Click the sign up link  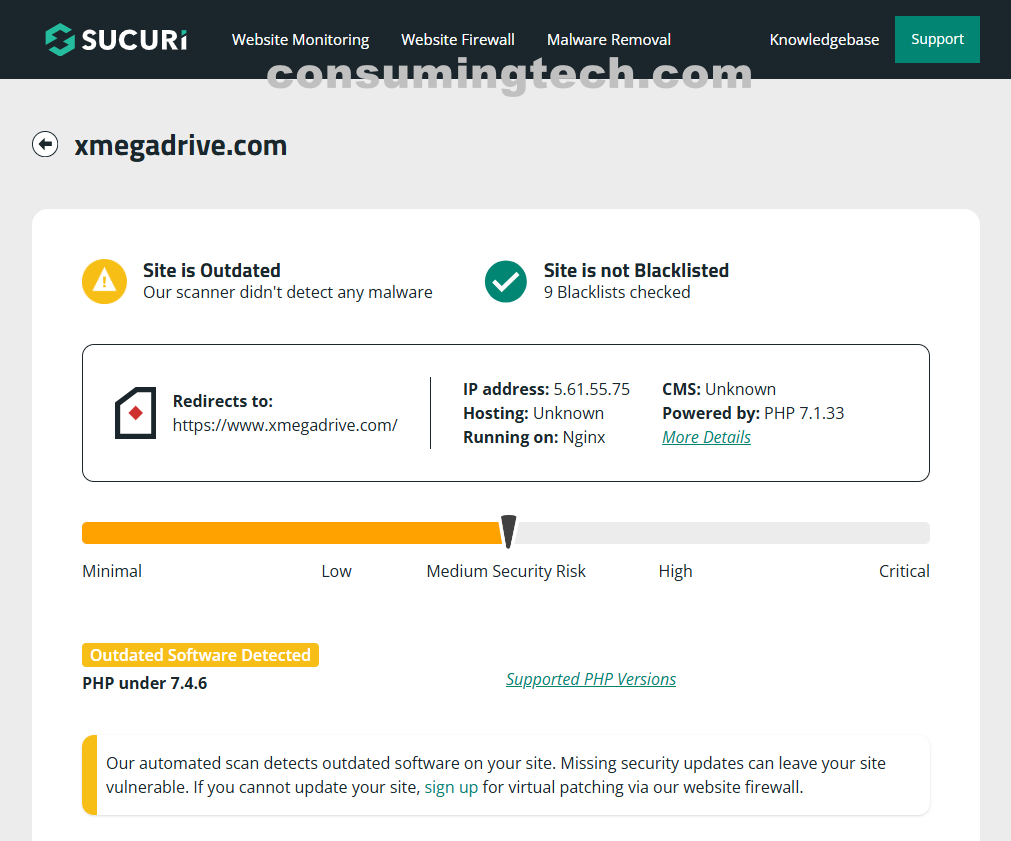[x=451, y=787]
